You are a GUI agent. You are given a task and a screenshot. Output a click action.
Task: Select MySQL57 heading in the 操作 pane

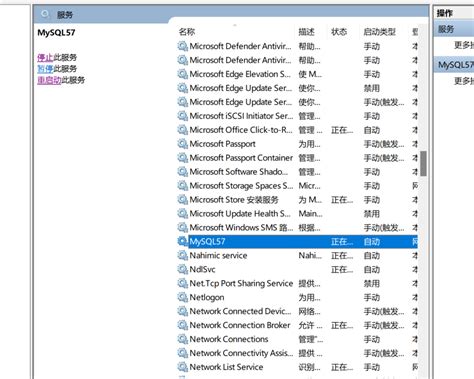(456, 65)
